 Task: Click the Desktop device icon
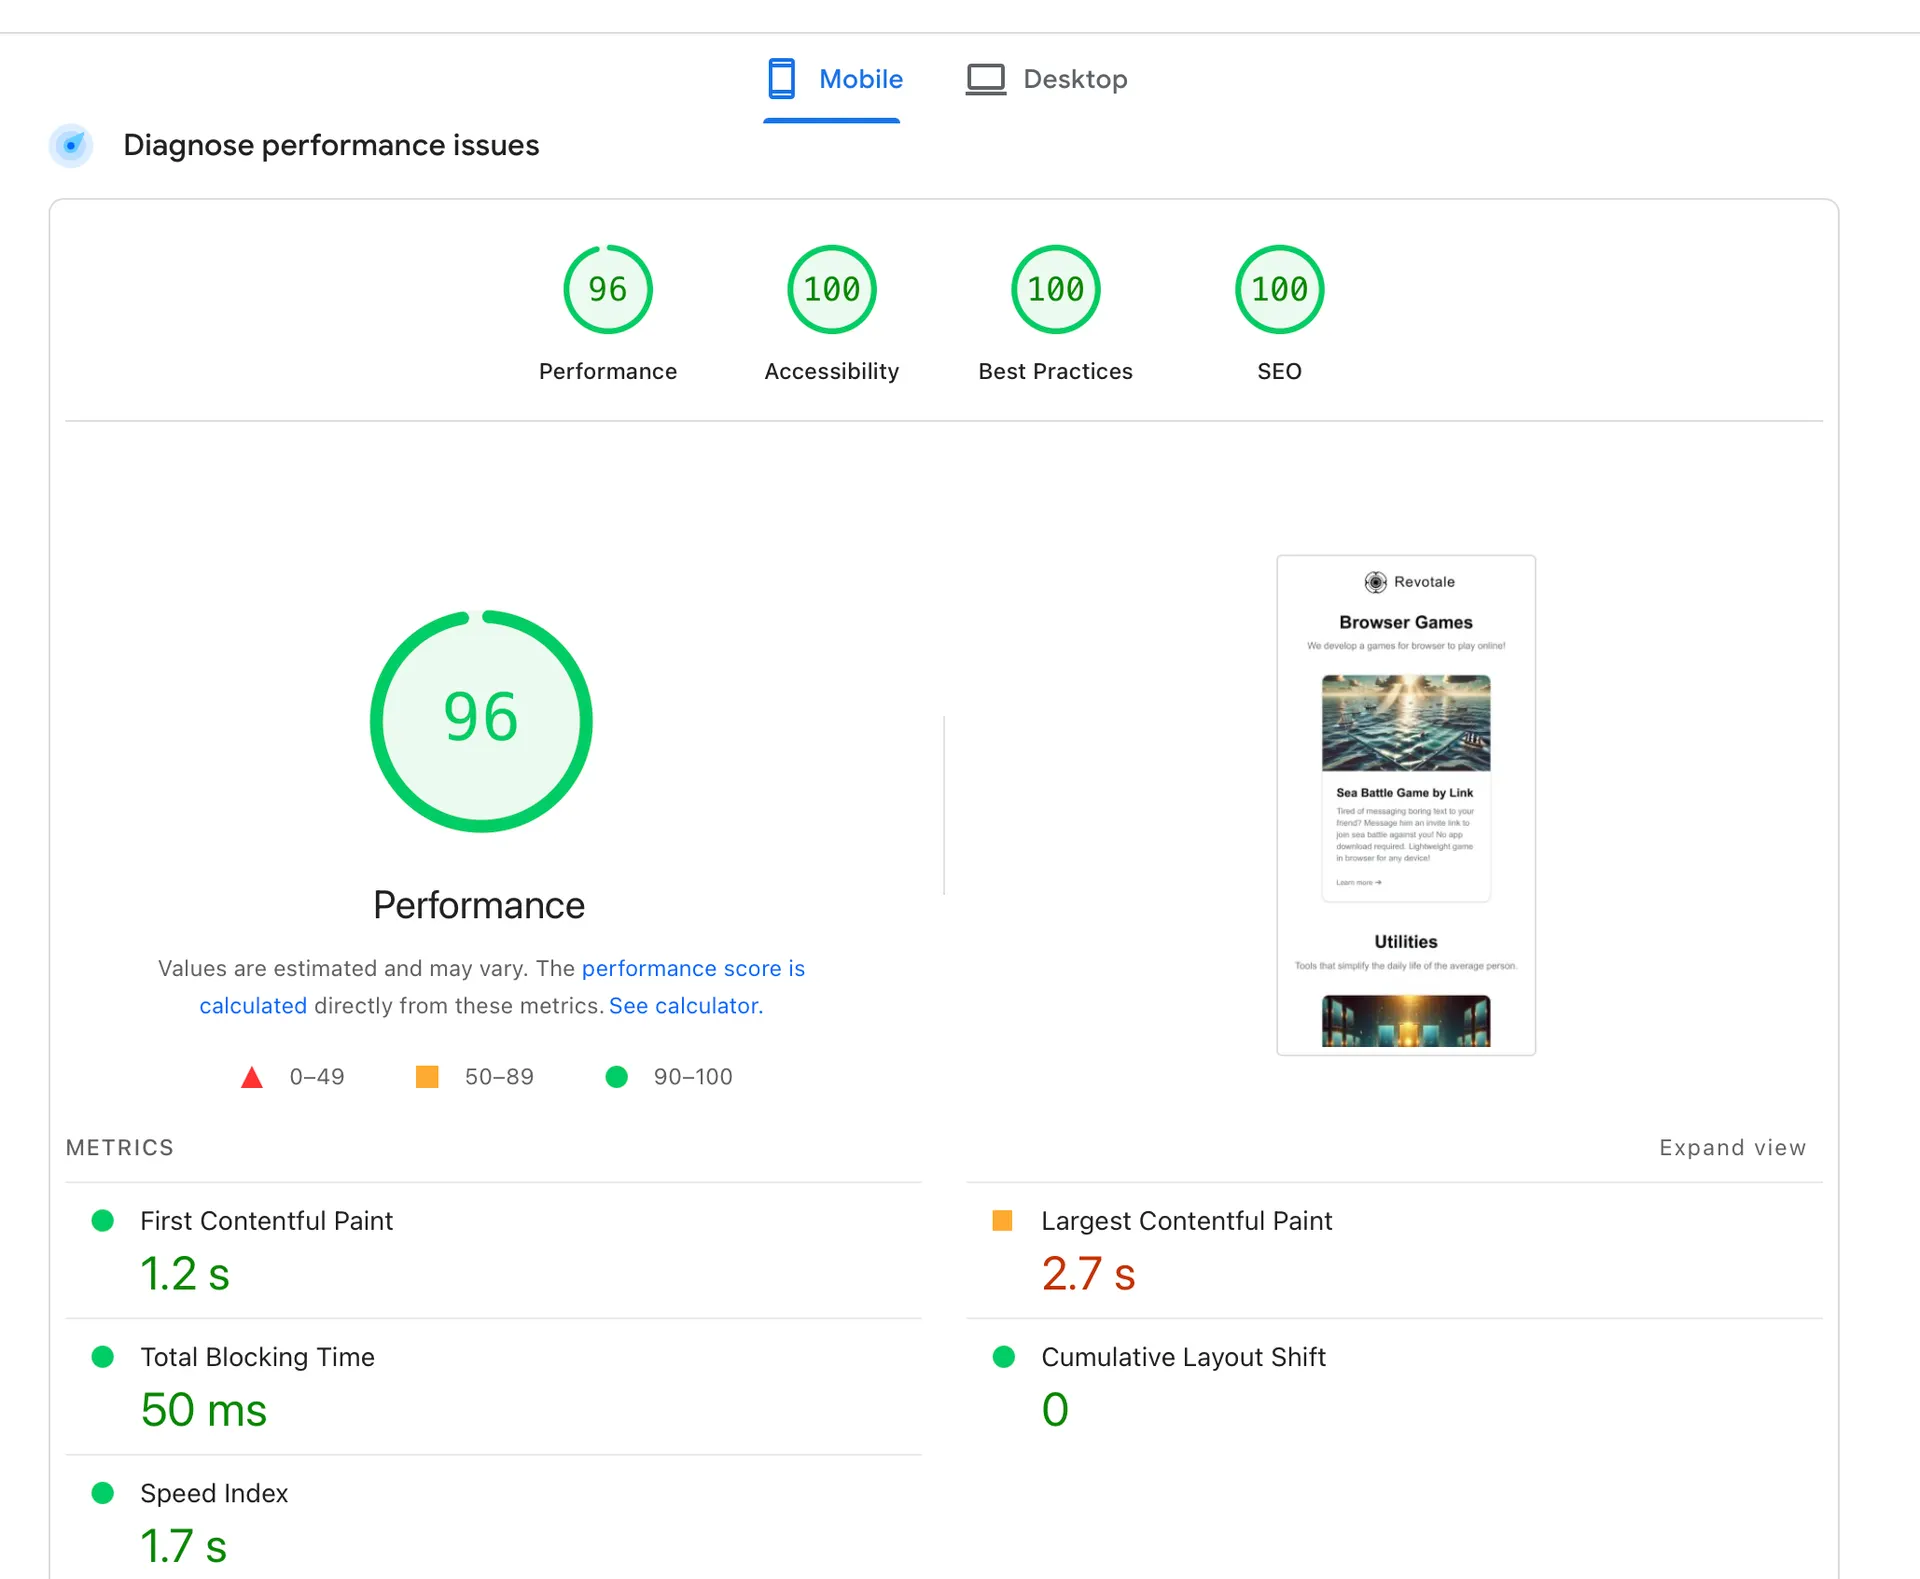(986, 78)
